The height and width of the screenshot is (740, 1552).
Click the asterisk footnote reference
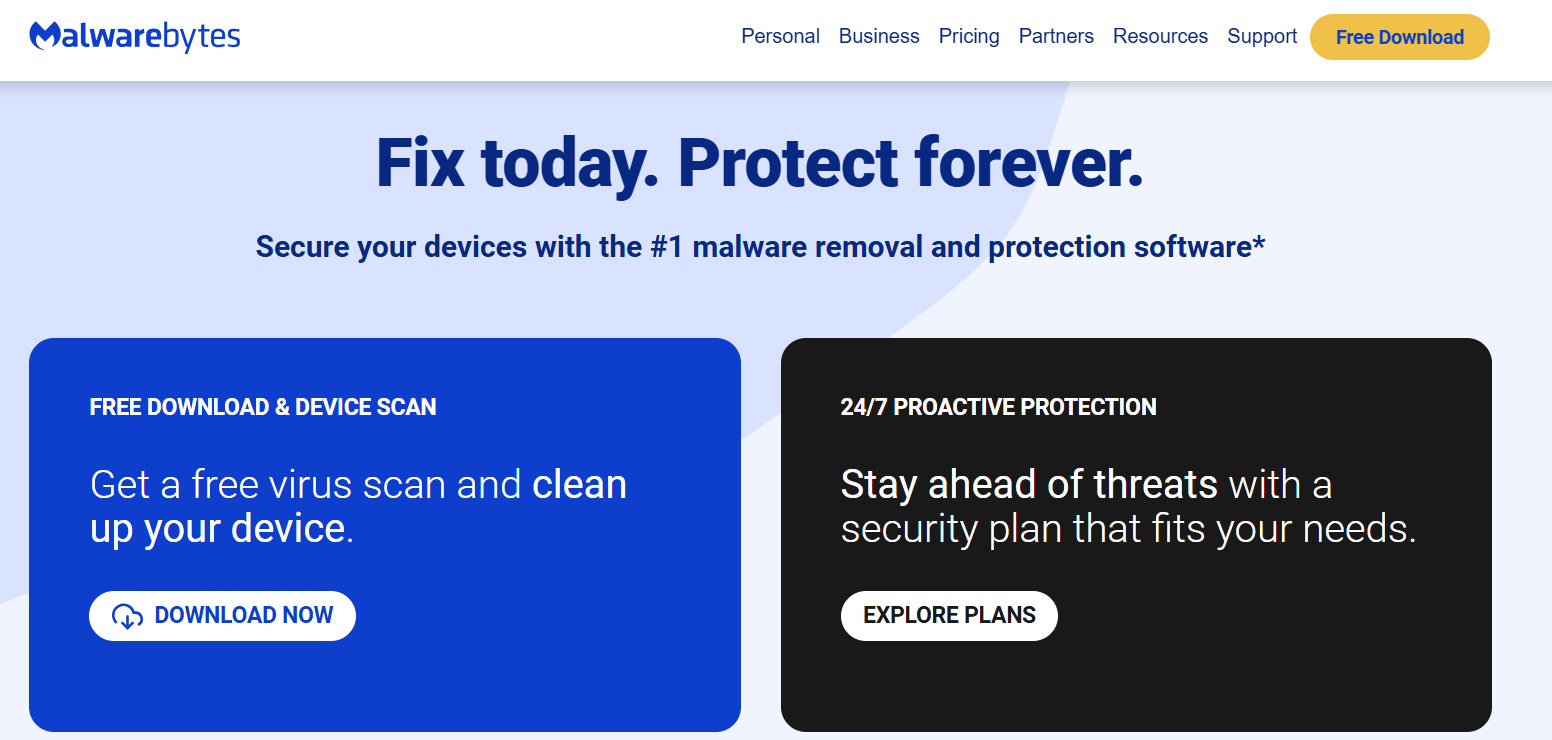1259,240
